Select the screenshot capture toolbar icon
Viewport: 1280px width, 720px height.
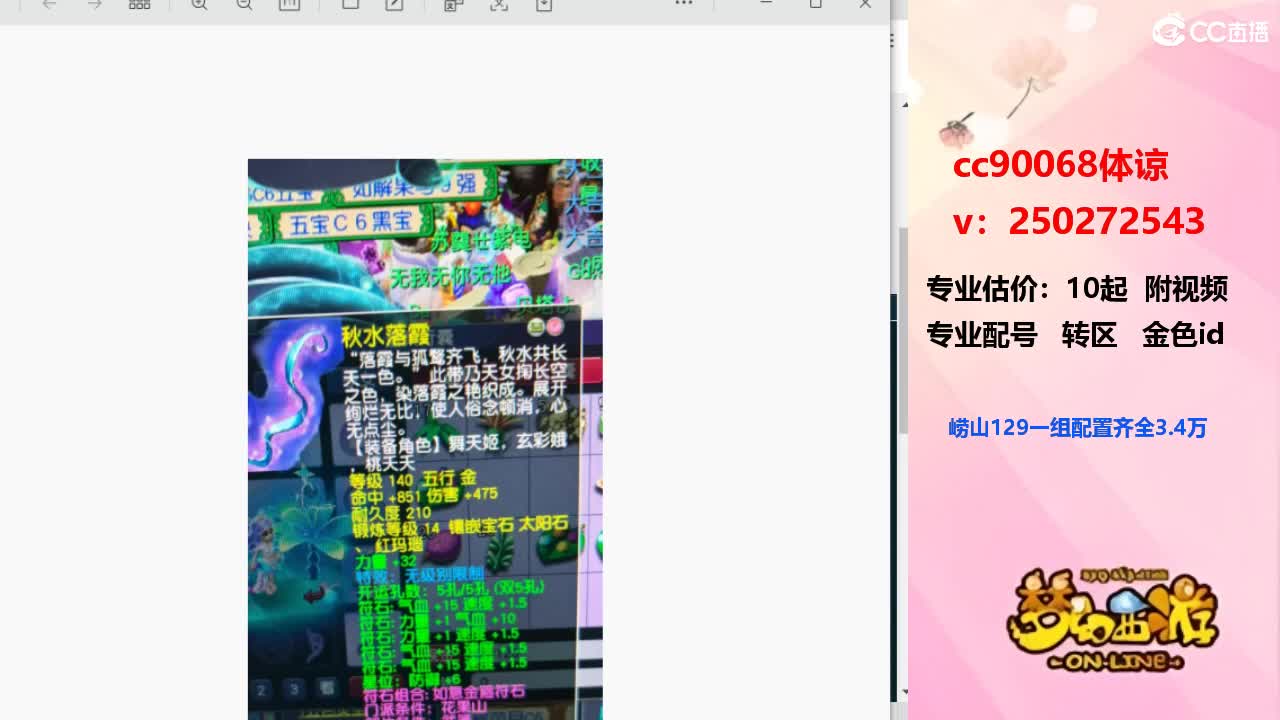click(499, 5)
